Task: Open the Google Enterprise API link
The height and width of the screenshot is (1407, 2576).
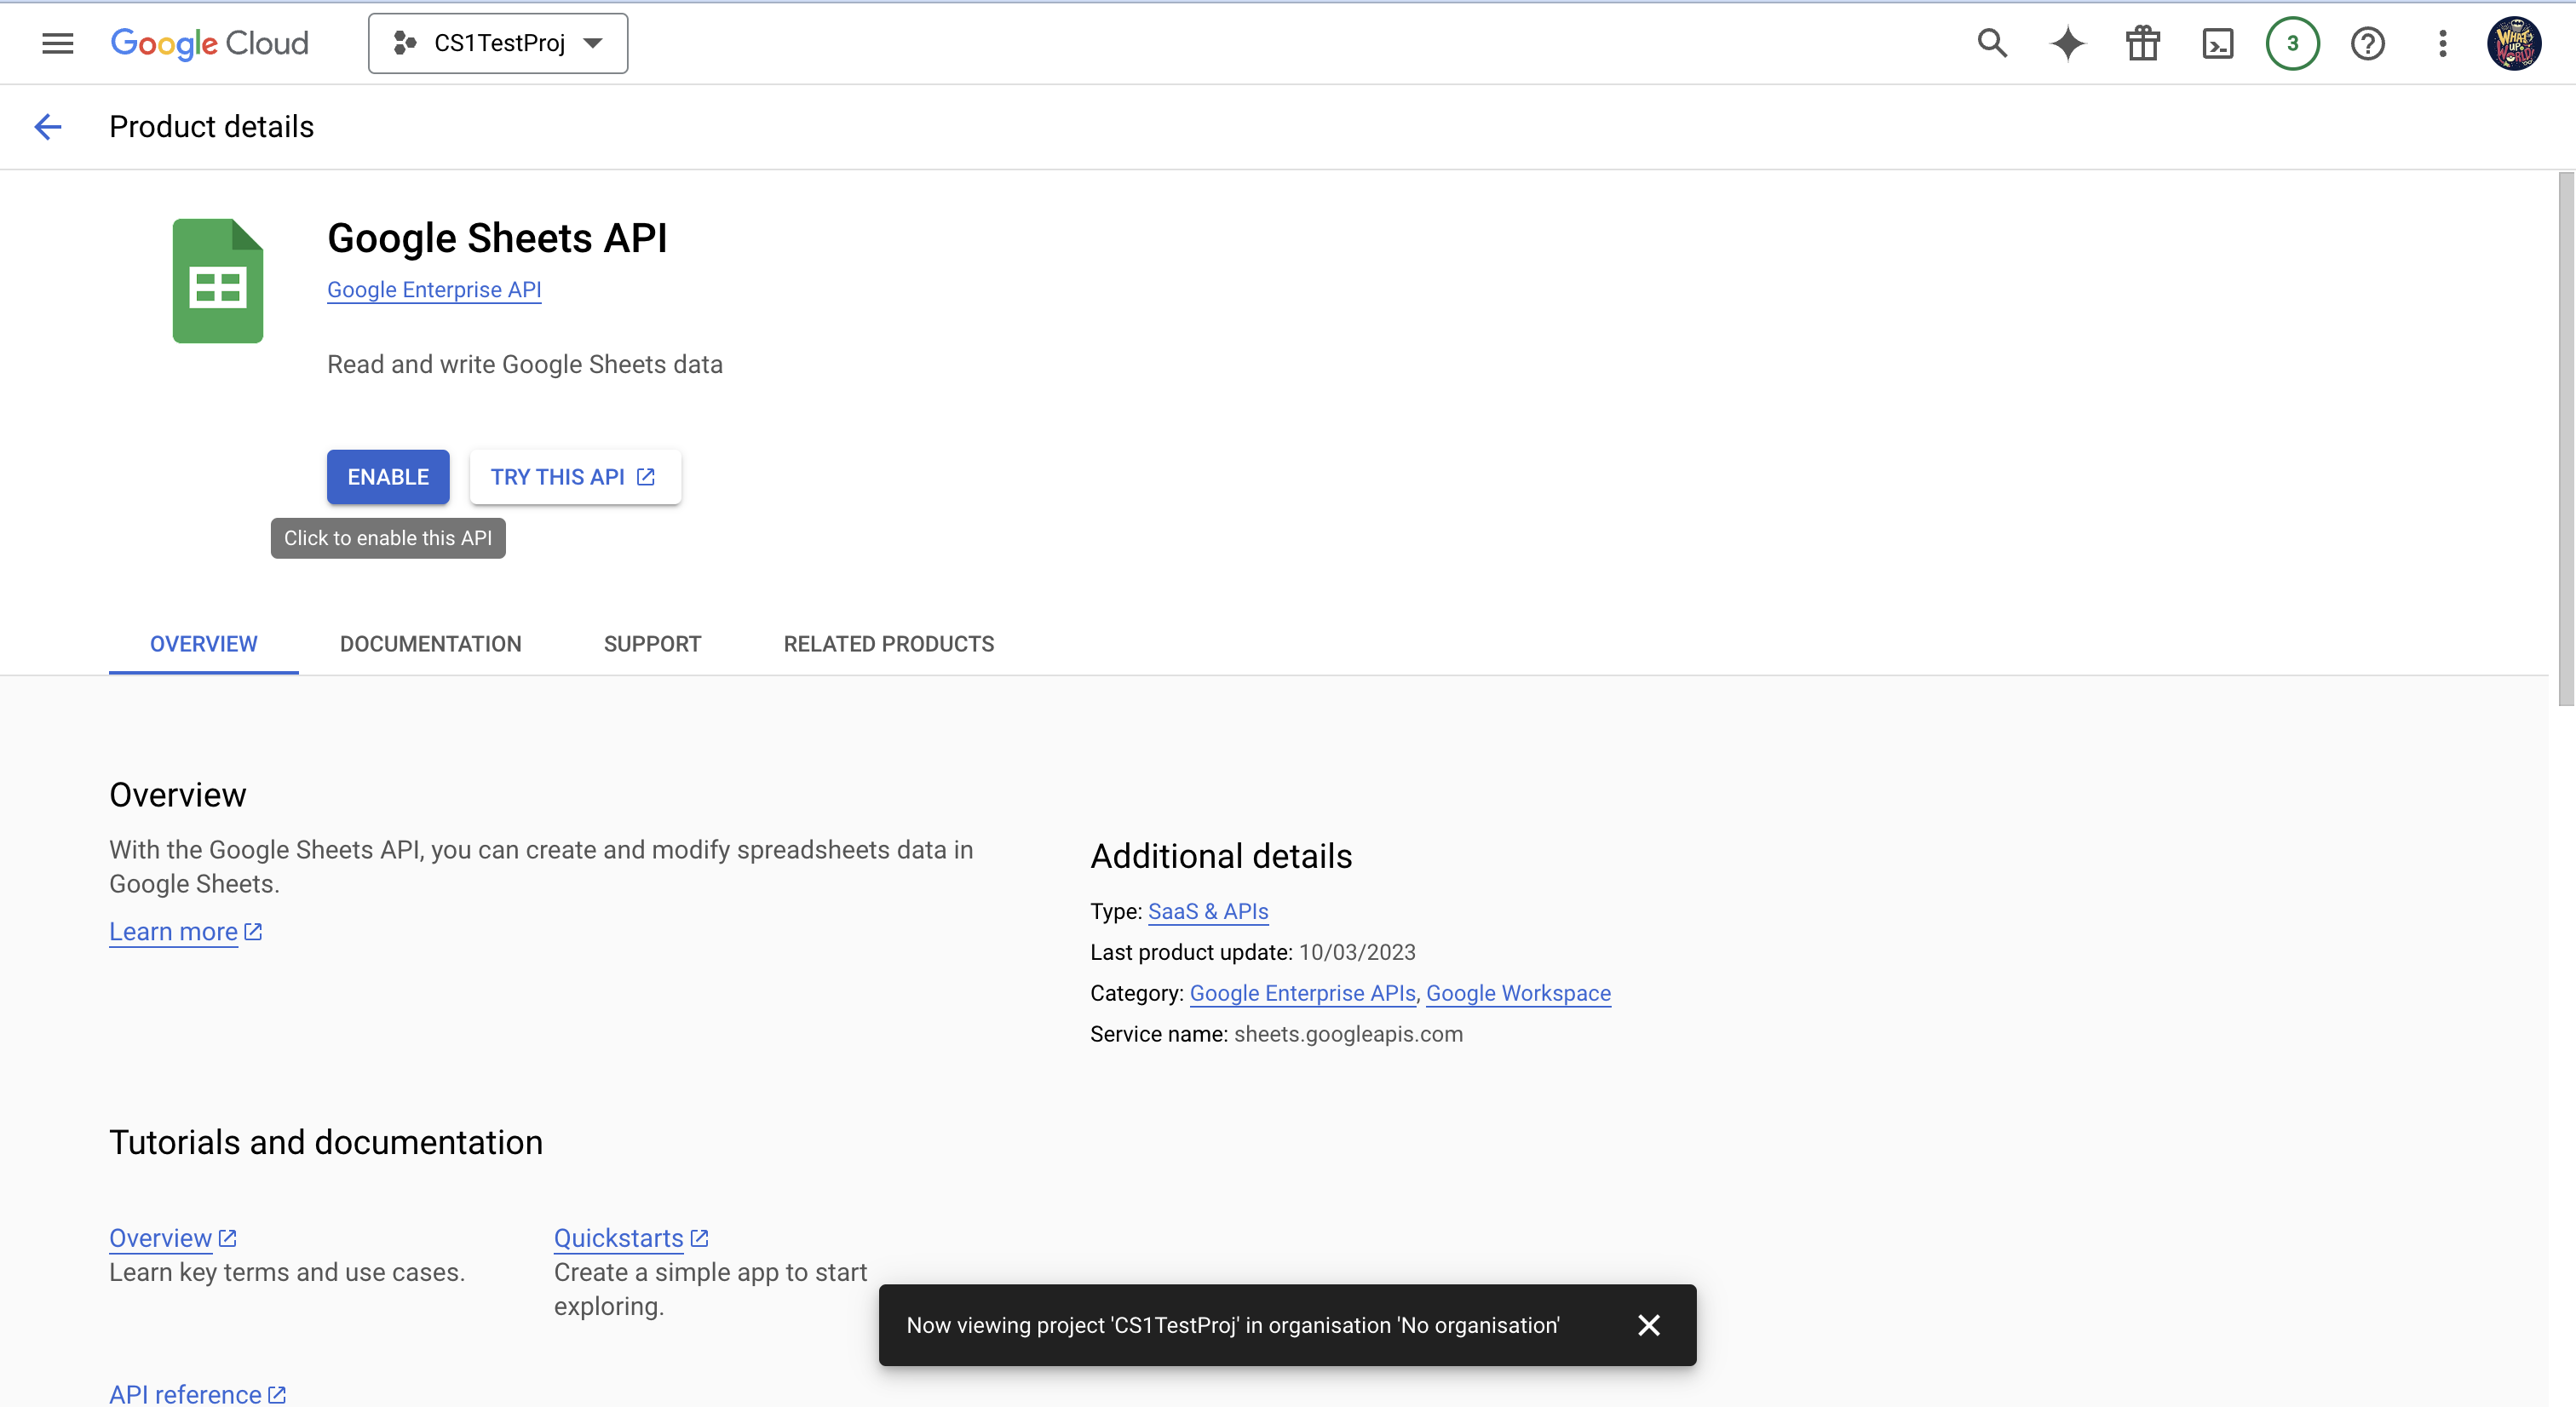Action: (x=434, y=290)
